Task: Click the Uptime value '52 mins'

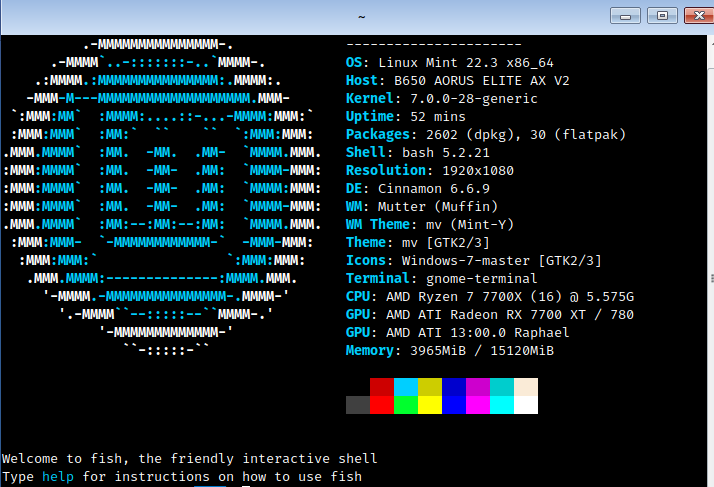Action: (438, 117)
